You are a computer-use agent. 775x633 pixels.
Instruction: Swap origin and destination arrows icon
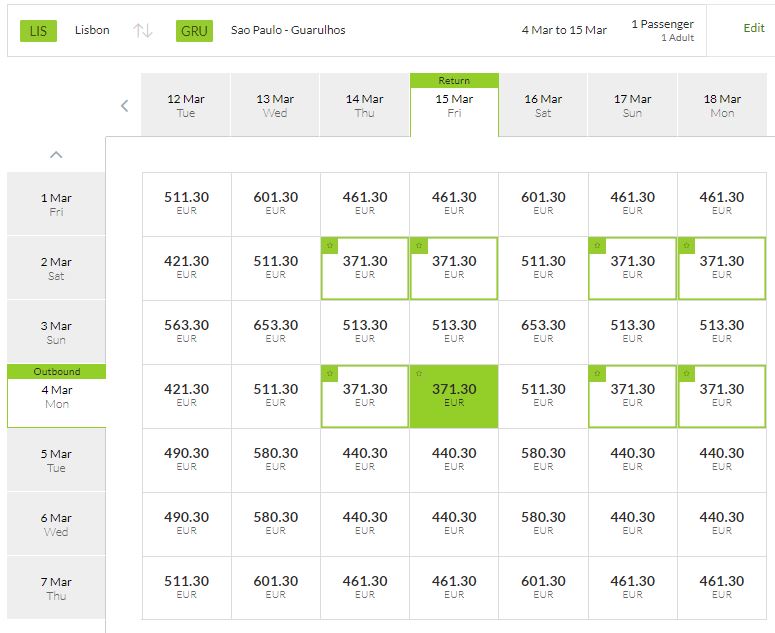click(143, 31)
